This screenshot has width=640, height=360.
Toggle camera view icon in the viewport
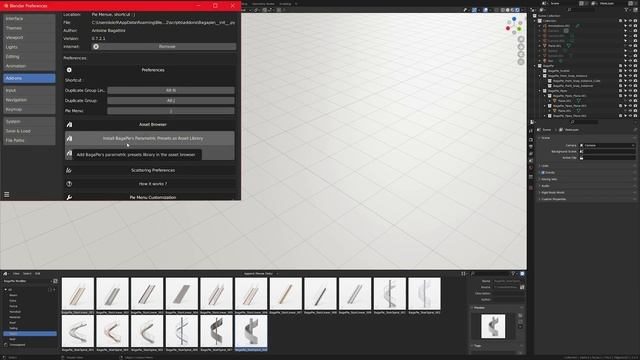point(521,54)
